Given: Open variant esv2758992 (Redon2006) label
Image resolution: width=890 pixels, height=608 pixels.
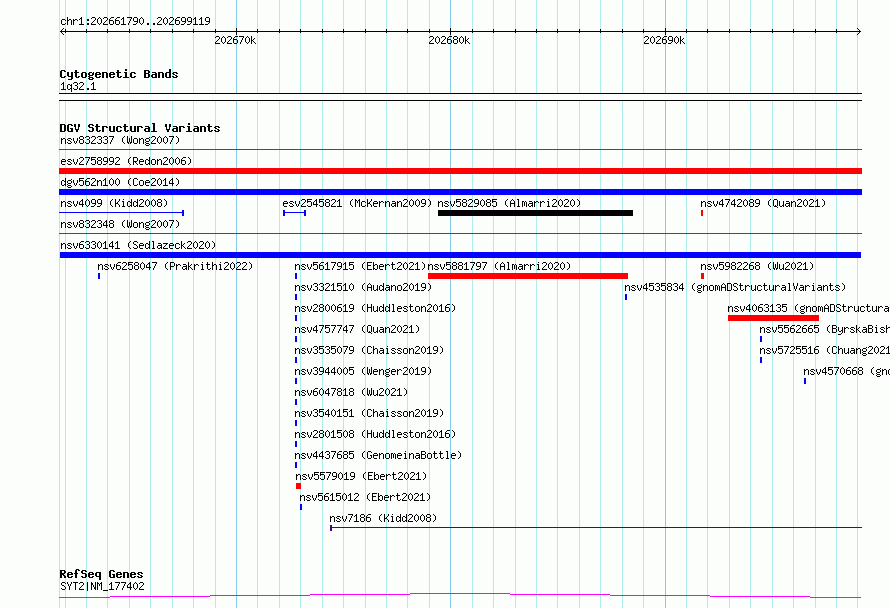Looking at the screenshot, I should click(126, 161).
